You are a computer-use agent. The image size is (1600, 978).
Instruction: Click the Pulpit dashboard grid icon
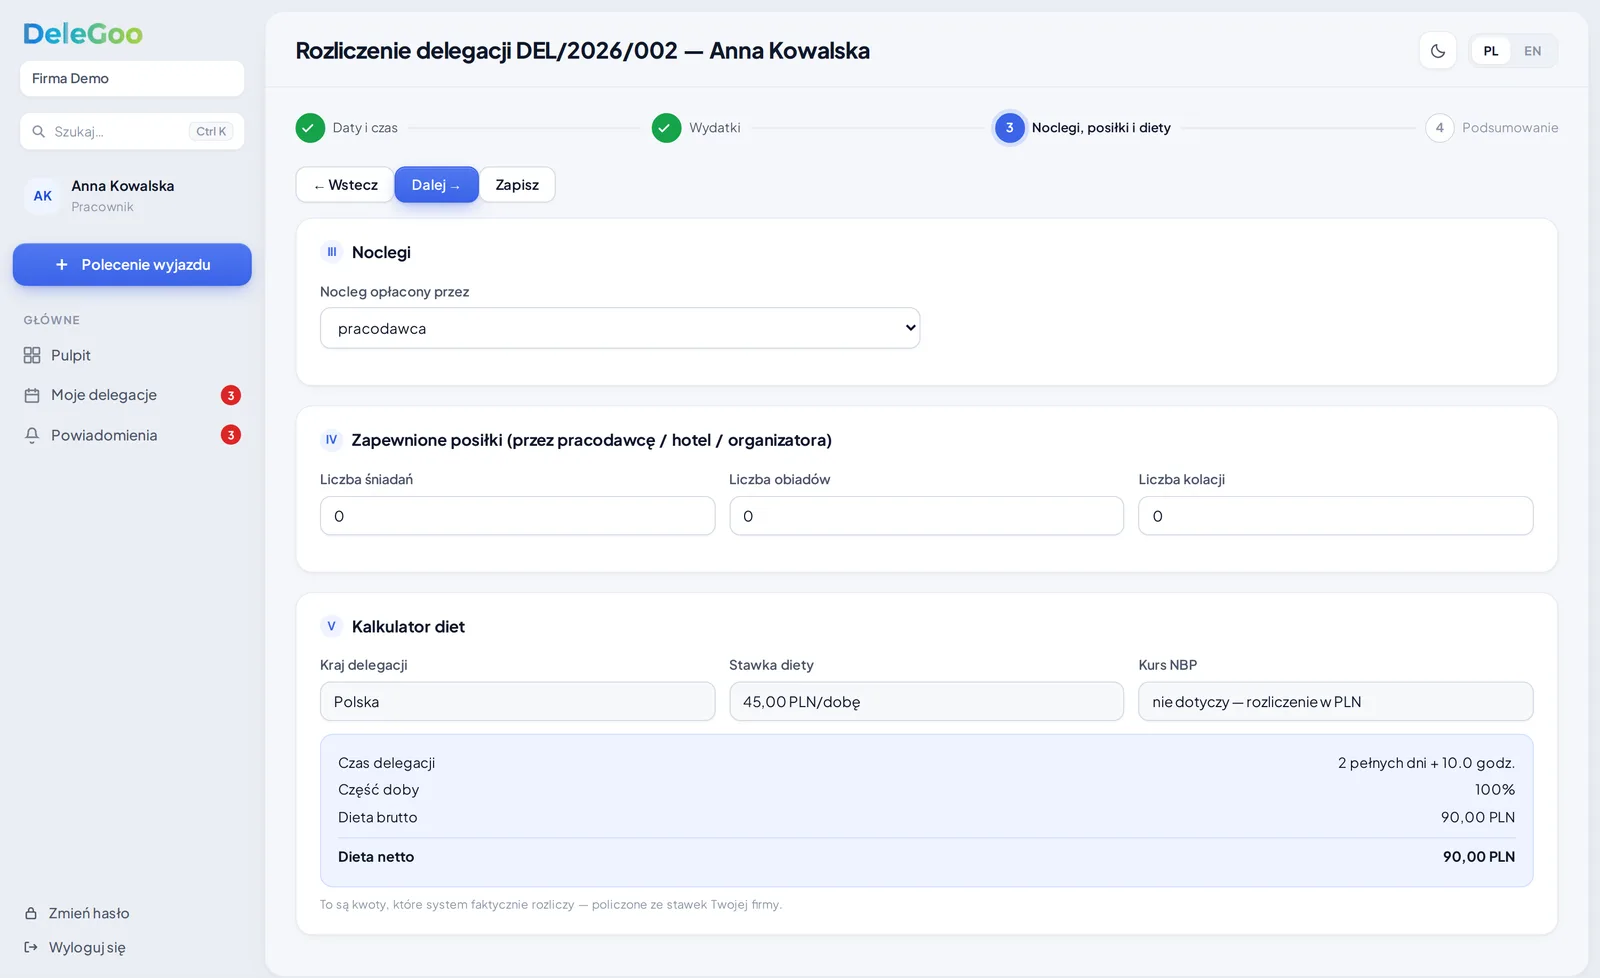pos(32,355)
